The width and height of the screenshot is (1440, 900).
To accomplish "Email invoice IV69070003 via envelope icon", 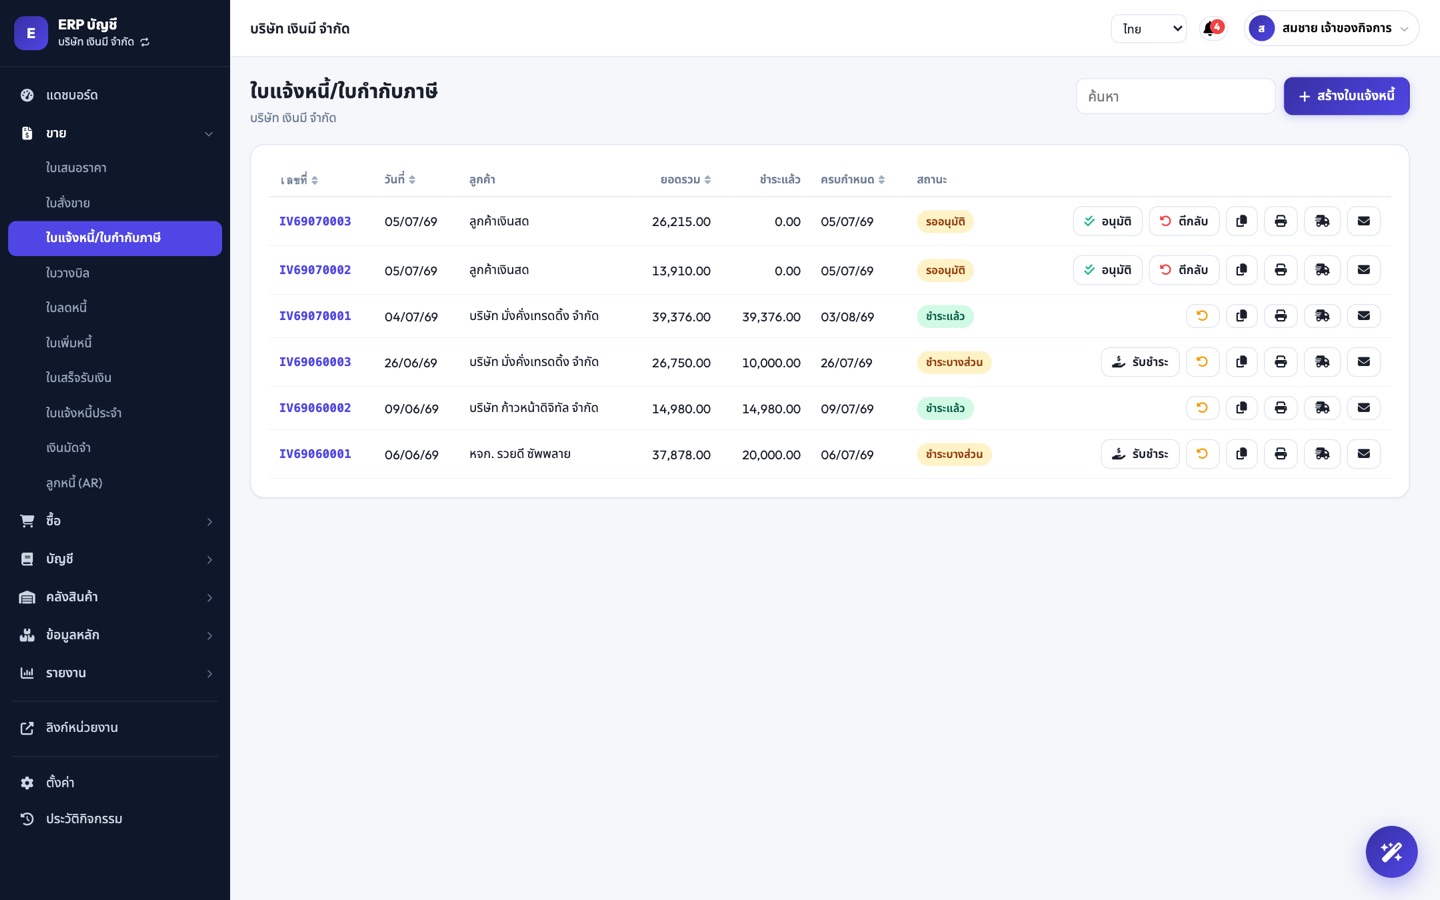I will click(1364, 221).
